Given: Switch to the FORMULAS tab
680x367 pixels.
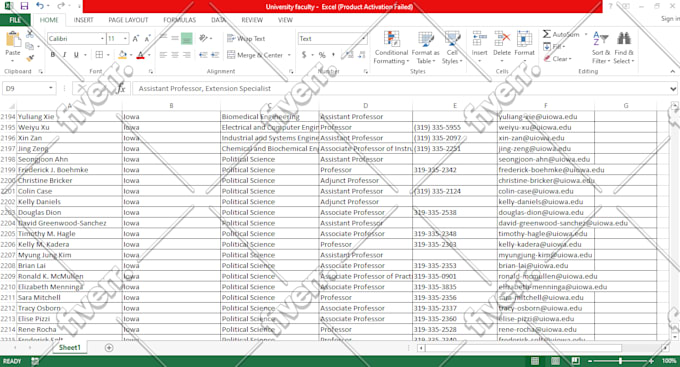Looking at the screenshot, I should pyautogui.click(x=180, y=20).
